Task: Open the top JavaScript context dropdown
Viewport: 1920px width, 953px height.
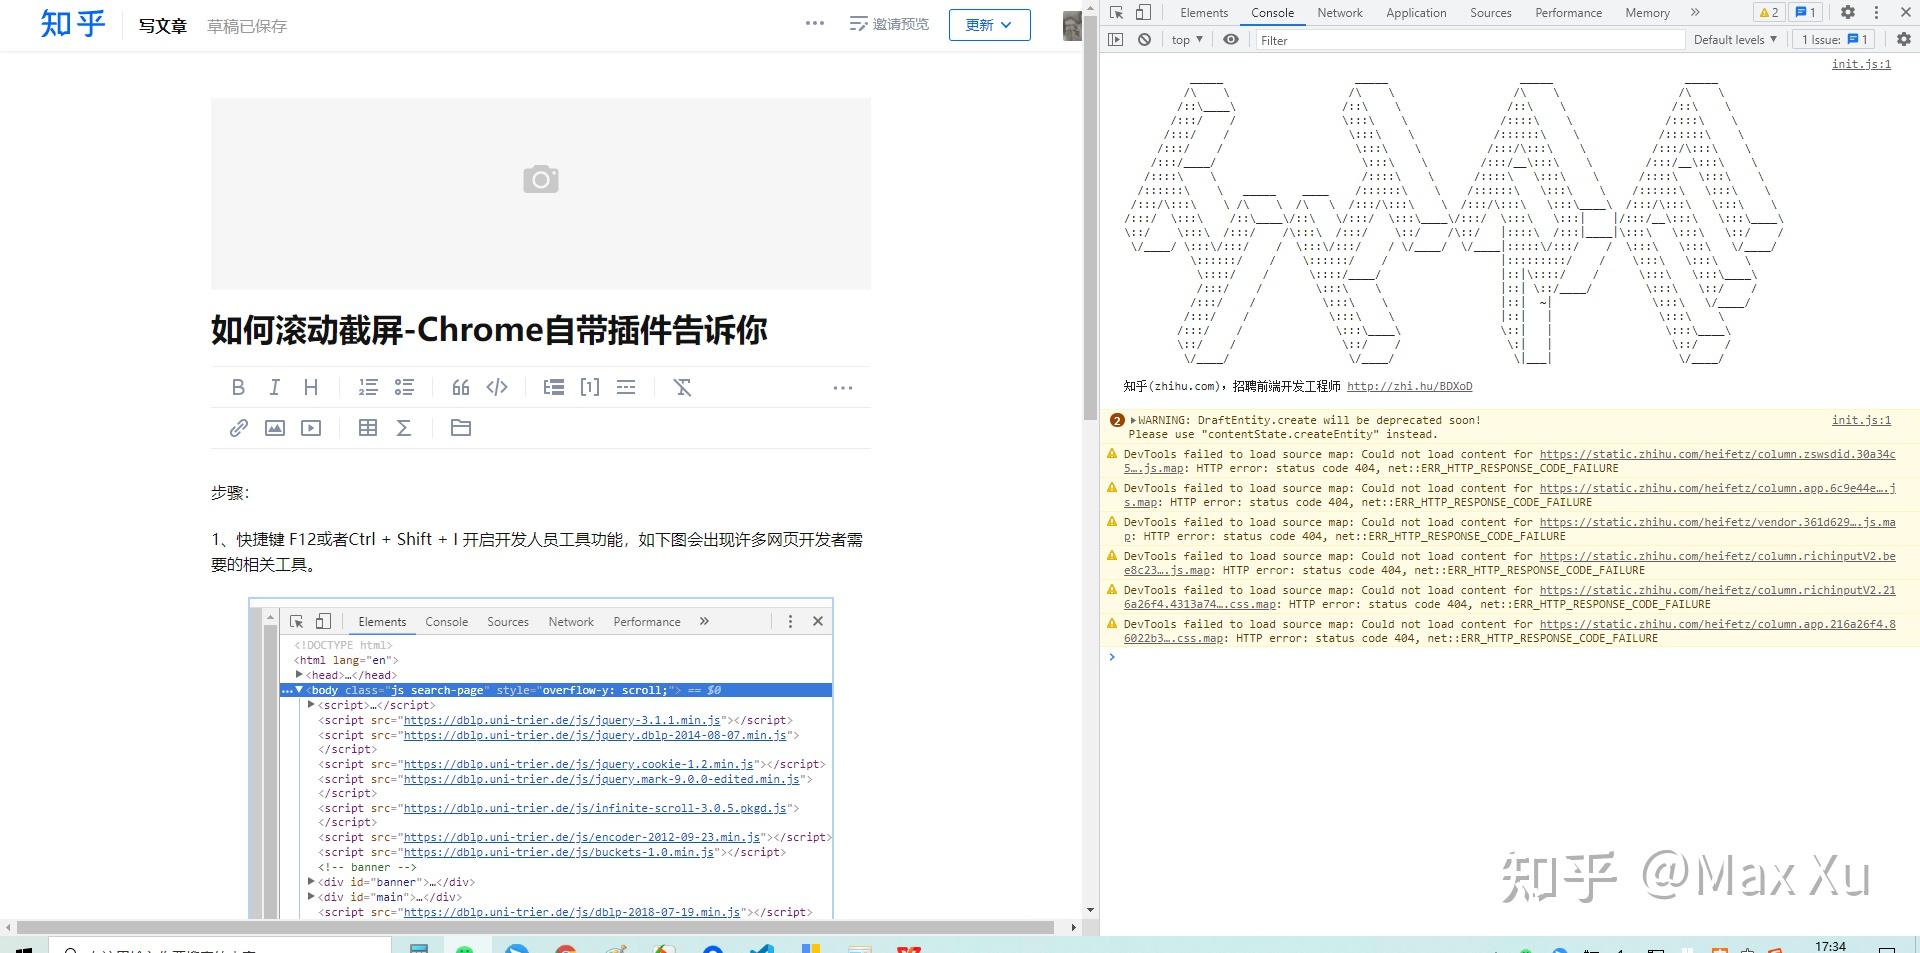Action: coord(1187,40)
